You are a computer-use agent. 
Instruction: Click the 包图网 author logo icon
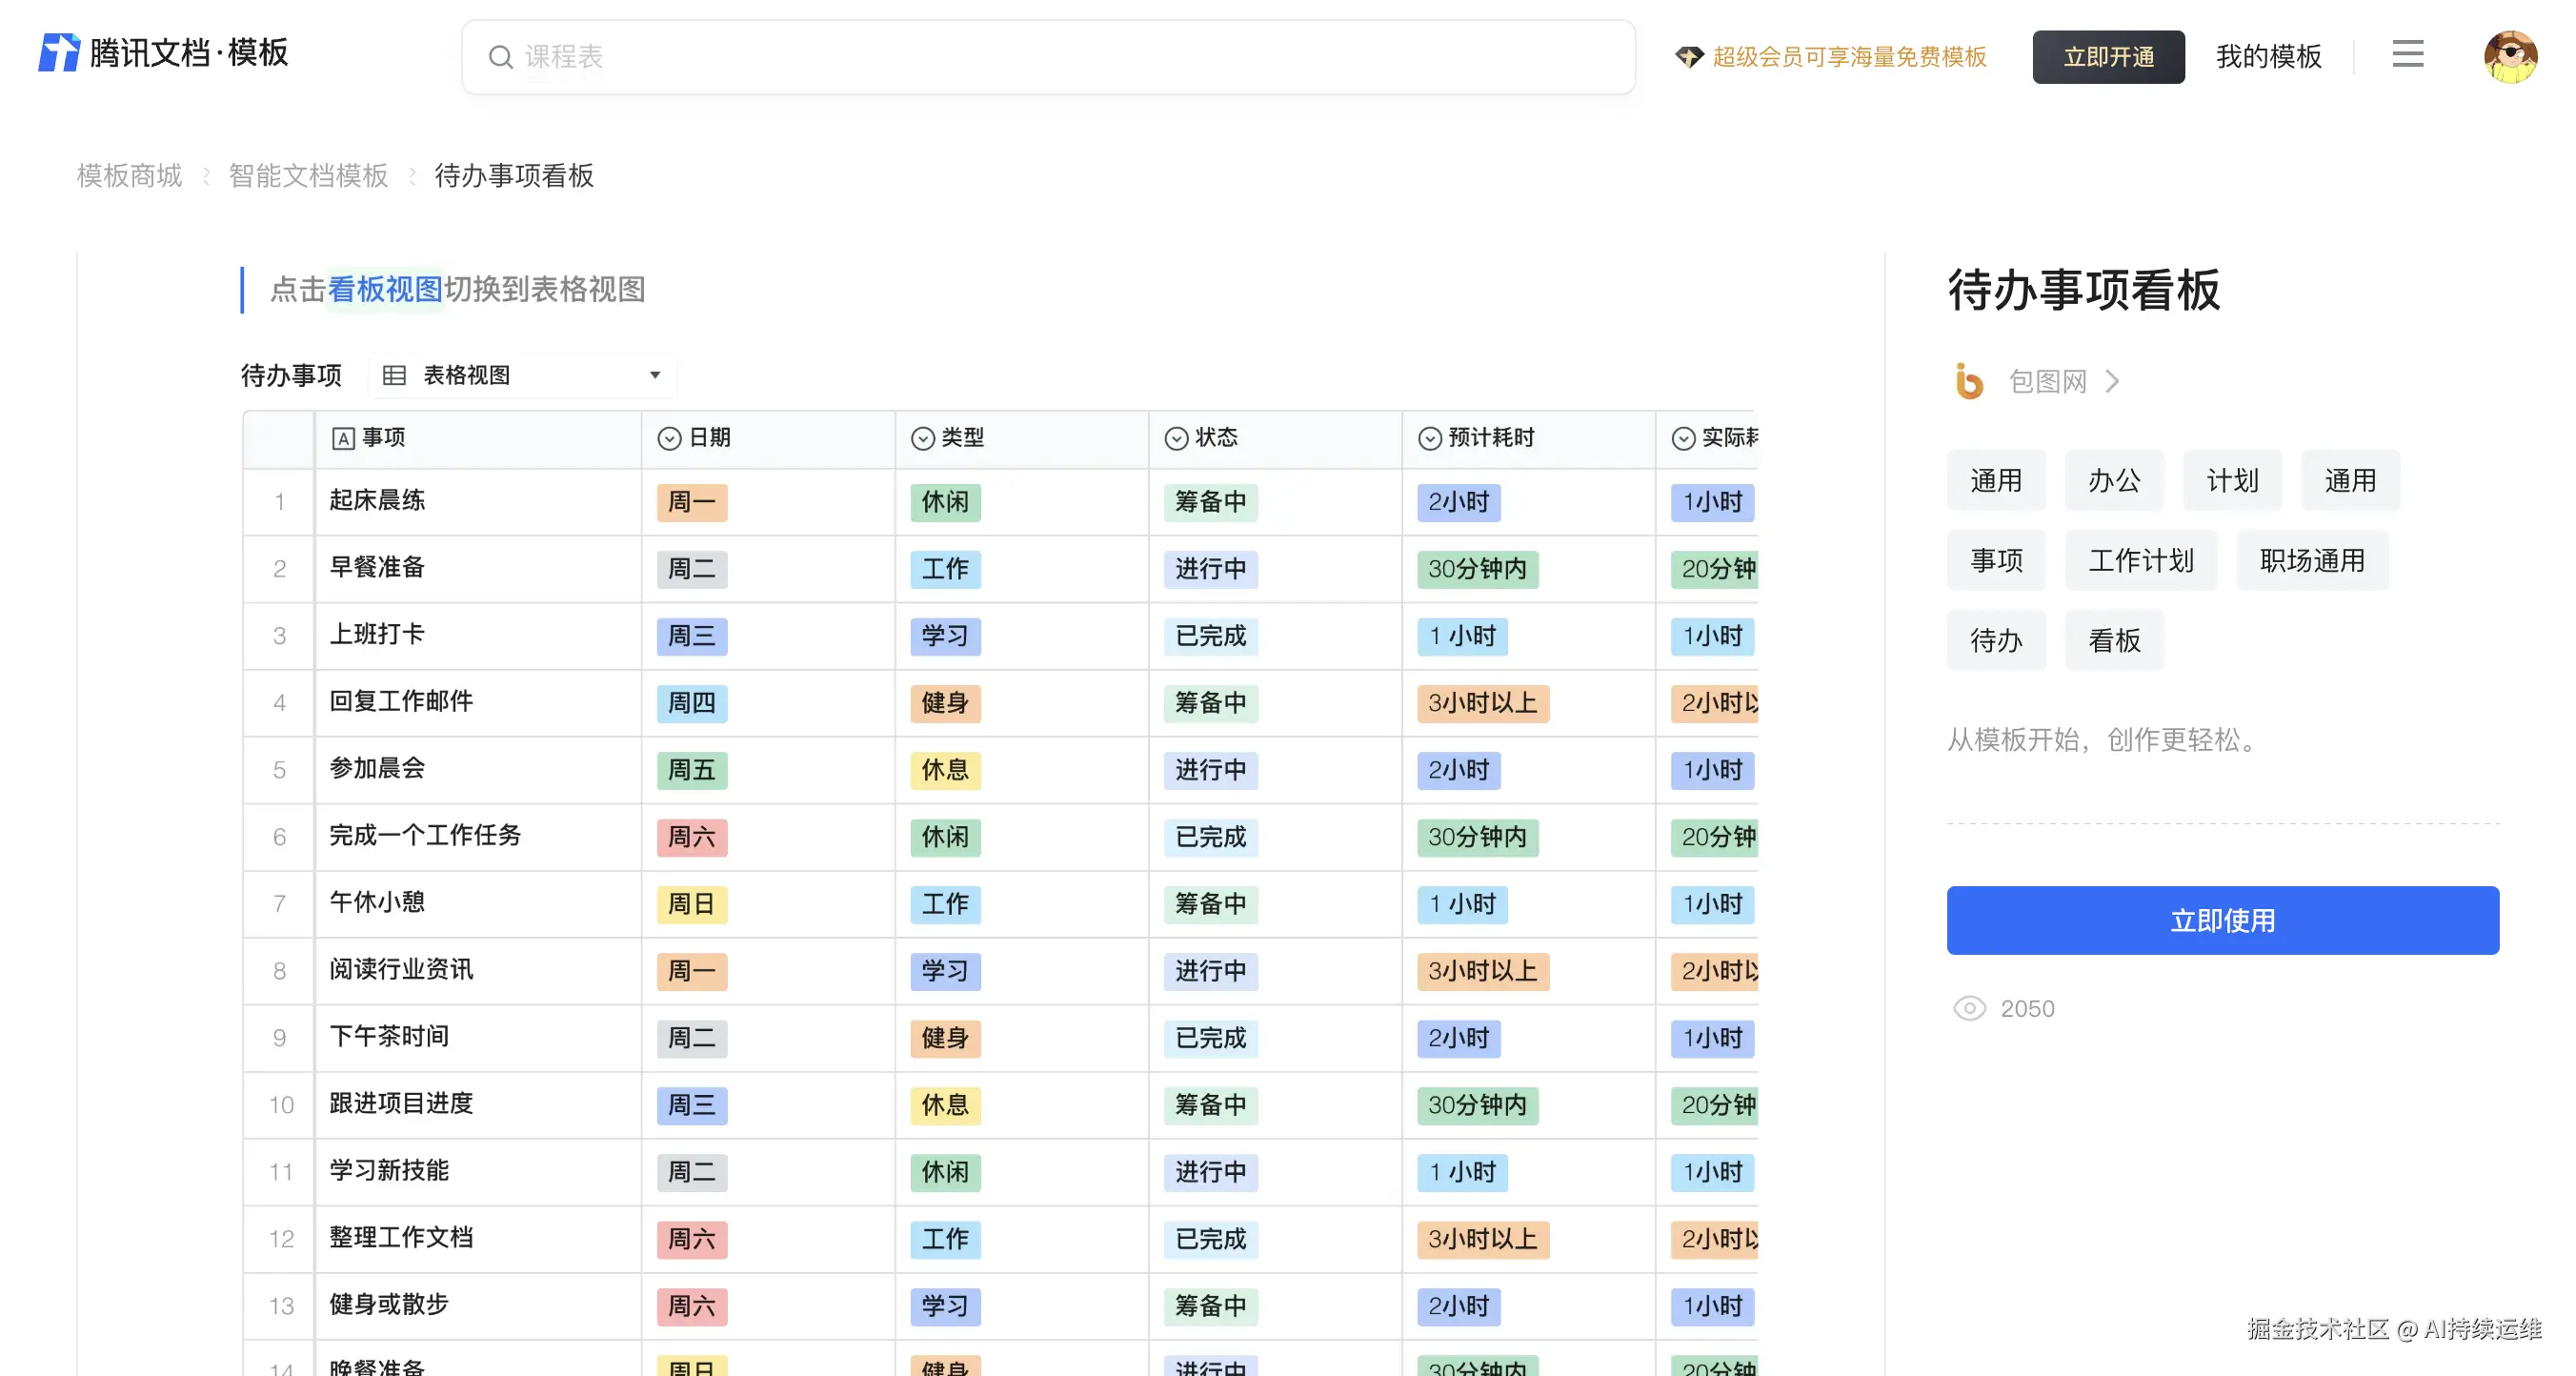tap(1968, 381)
